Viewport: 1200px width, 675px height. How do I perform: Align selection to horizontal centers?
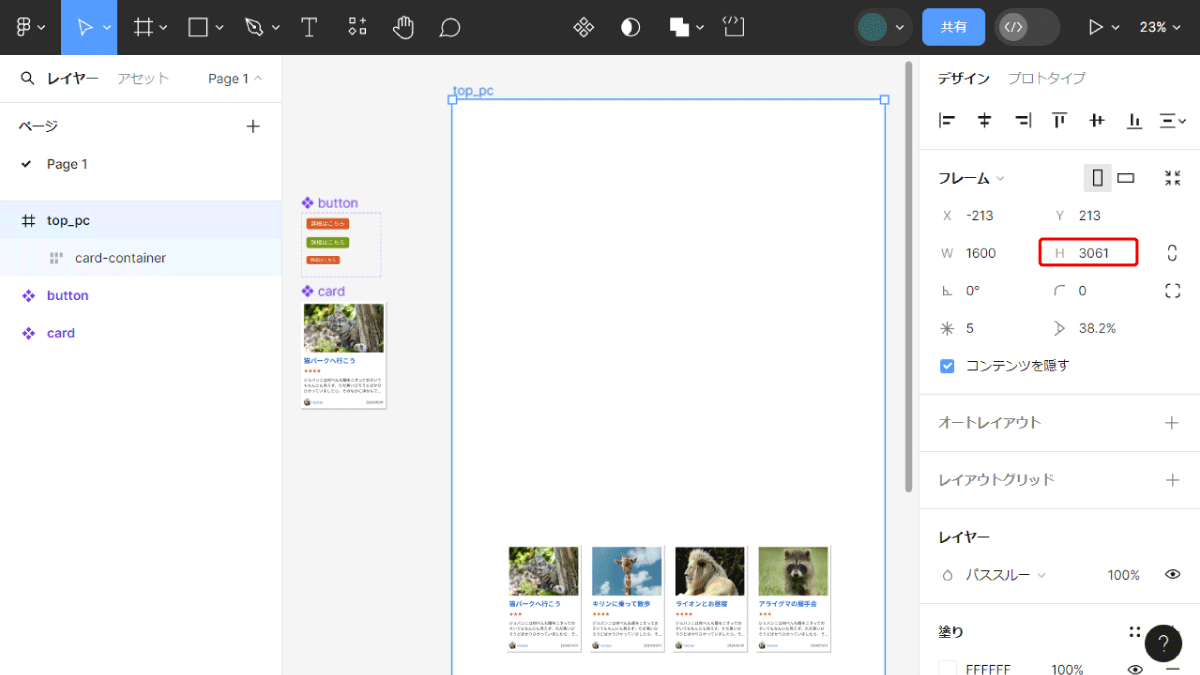click(x=984, y=121)
